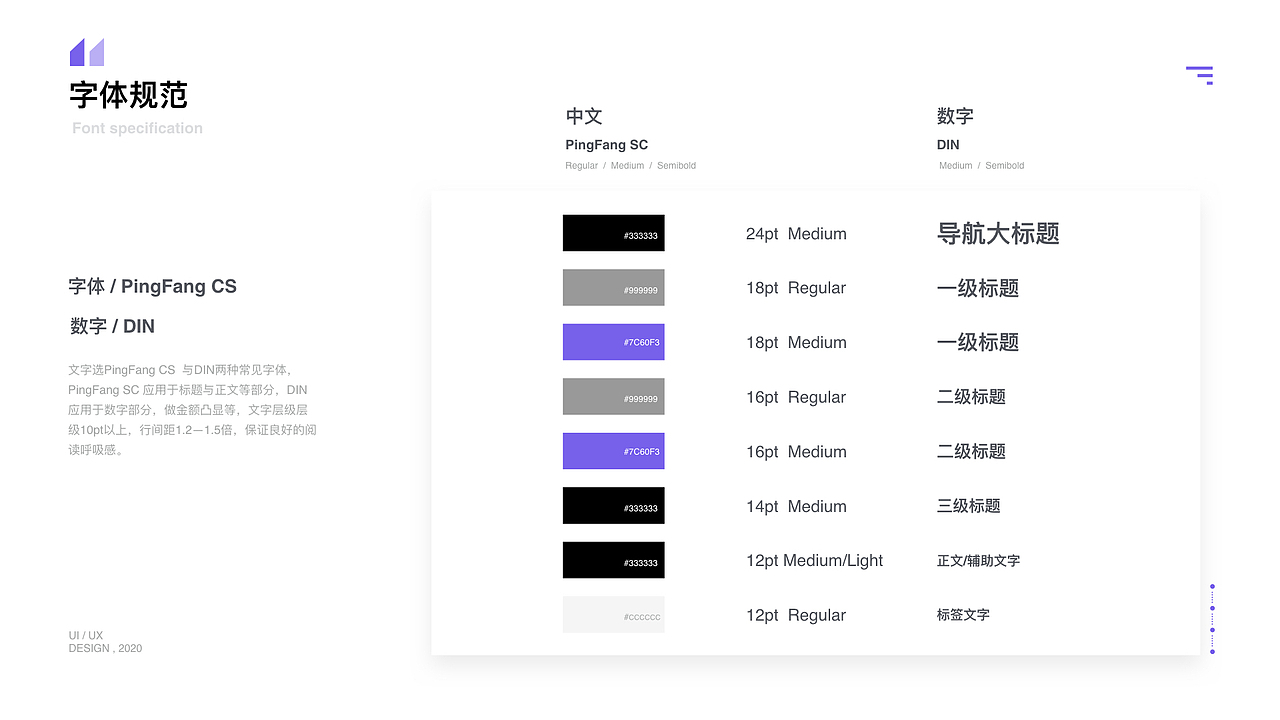Open the purple hamburger menu at top right

click(1199, 75)
